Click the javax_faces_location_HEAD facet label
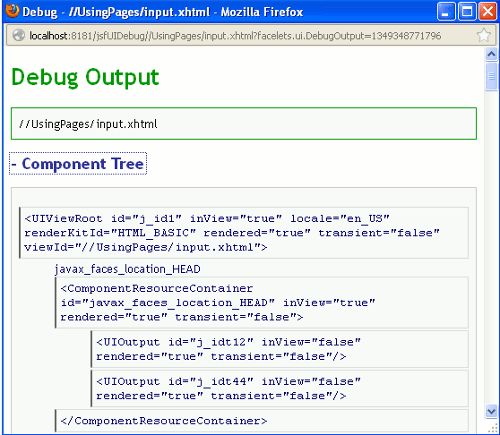The width and height of the screenshot is (500, 435). coord(128,269)
